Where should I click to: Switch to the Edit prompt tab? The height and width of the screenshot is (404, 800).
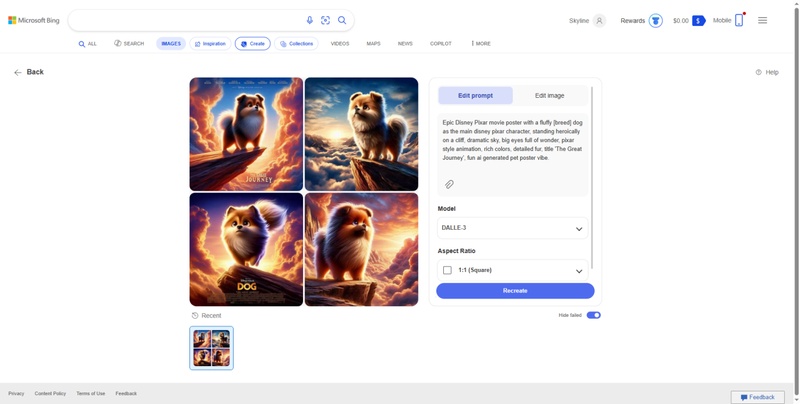[476, 95]
